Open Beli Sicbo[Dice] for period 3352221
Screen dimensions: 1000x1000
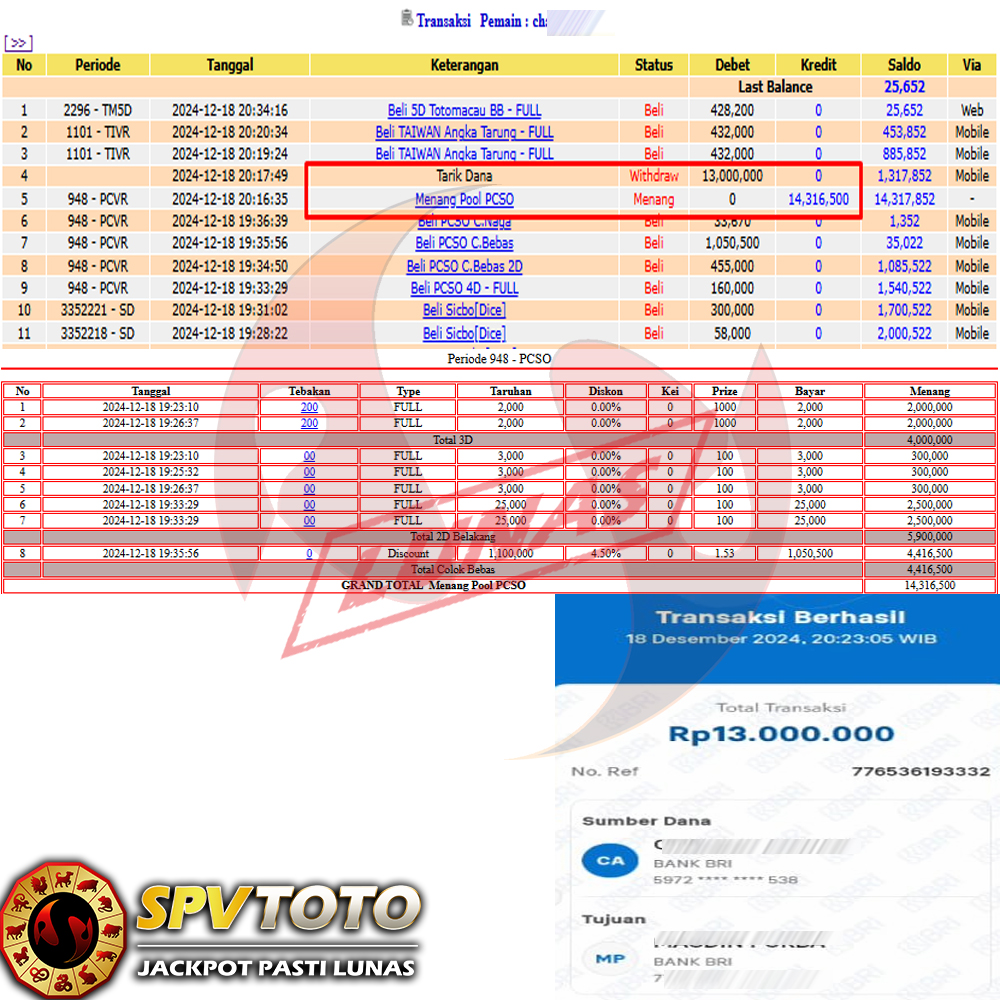tap(464, 310)
